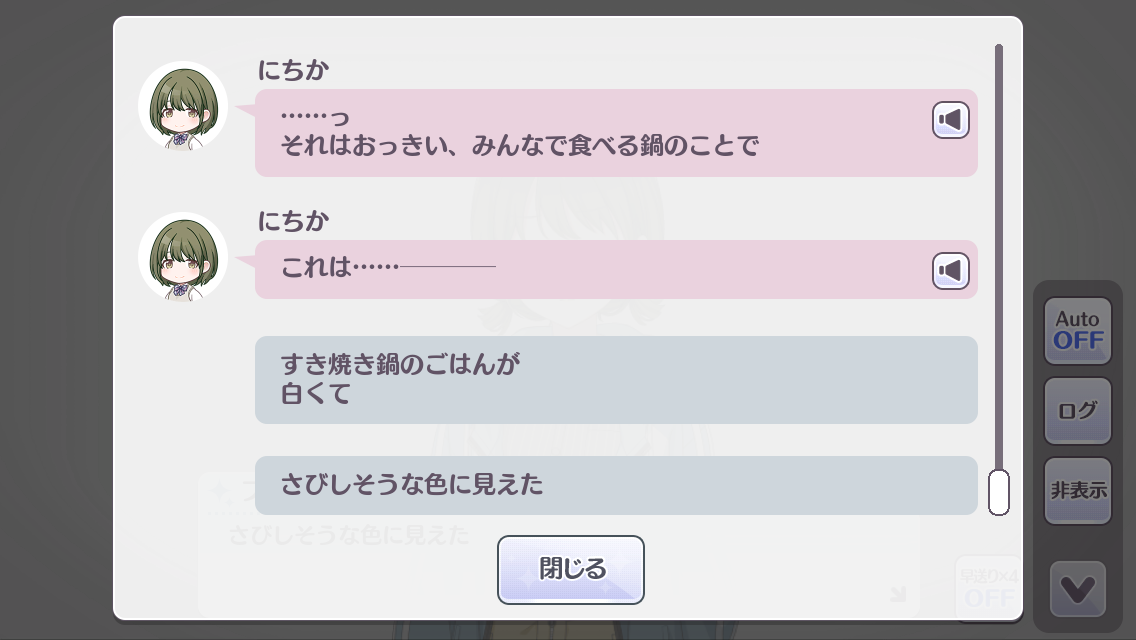This screenshot has width=1136, height=640.
Task: Toggle the 早送り×4 fast-forward switch
Action: point(988,586)
